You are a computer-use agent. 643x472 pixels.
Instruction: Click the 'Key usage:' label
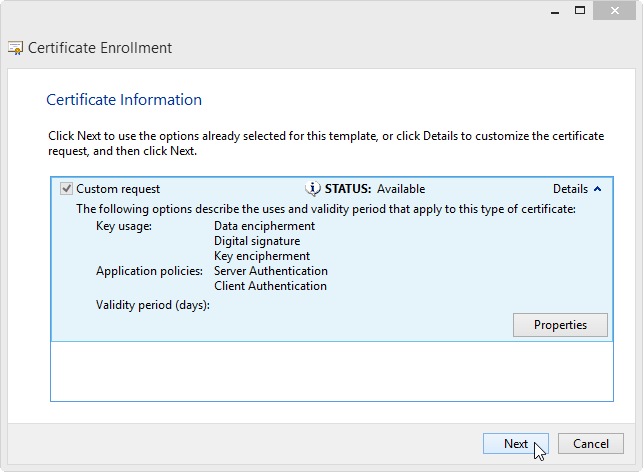tap(124, 226)
